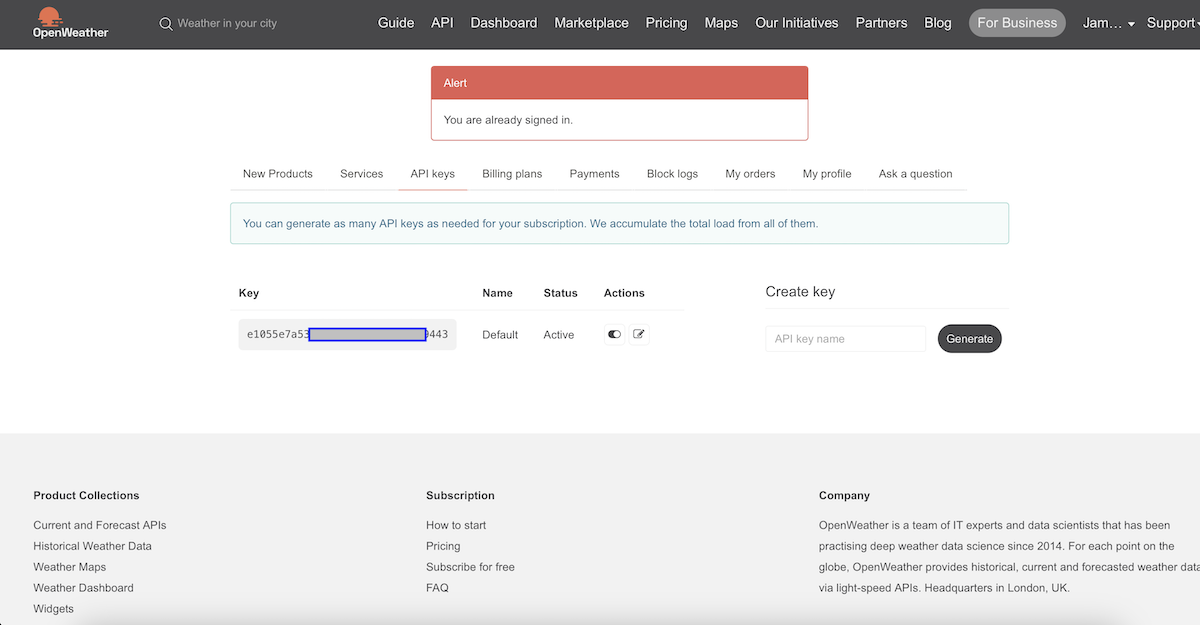
Task: Switch to the Billing plans tab
Action: [x=512, y=174]
